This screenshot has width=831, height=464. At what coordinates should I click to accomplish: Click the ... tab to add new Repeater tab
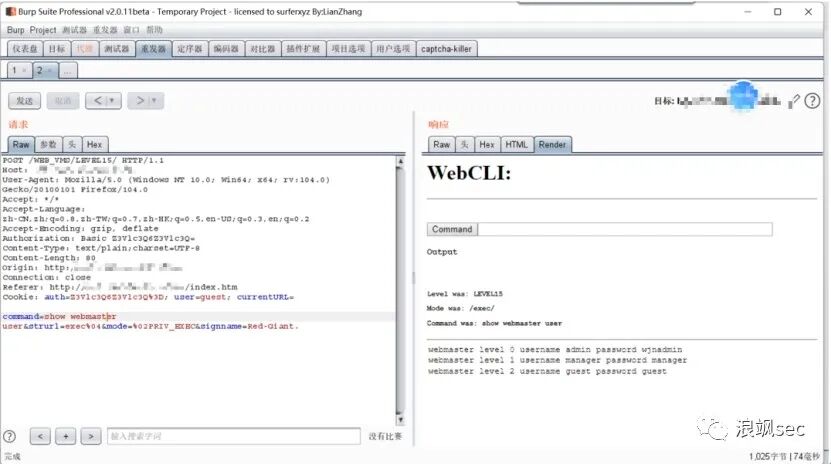pyautogui.click(x=68, y=70)
